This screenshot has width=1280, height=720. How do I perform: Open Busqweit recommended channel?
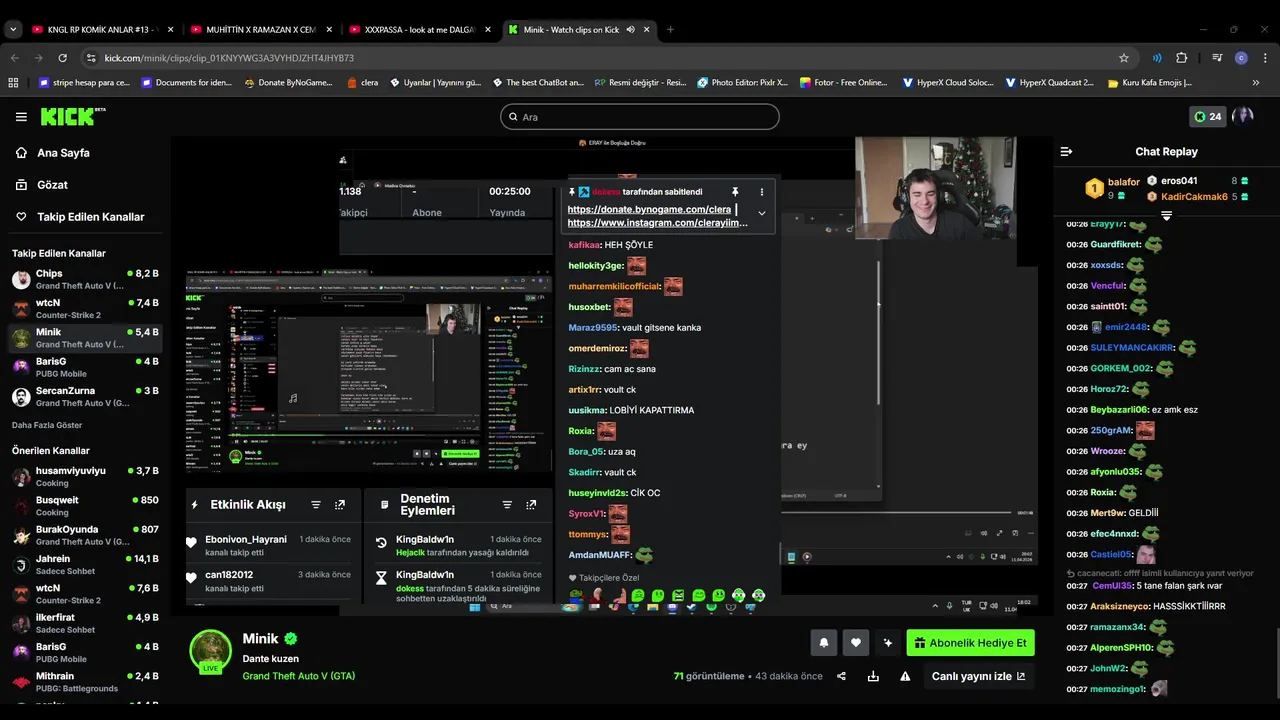click(x=85, y=505)
